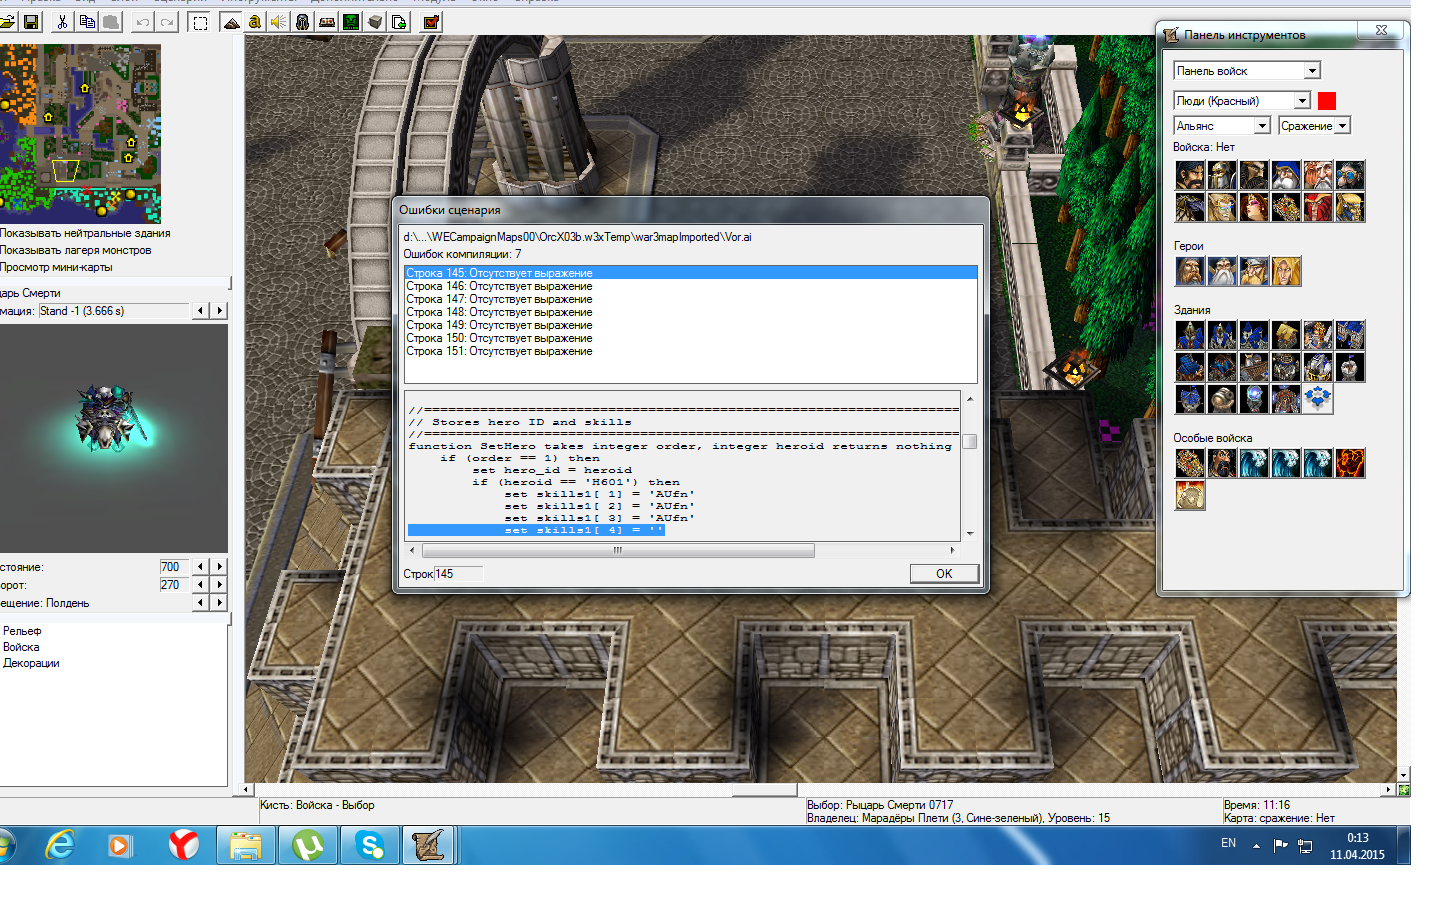Select error row 'Строка 151'
The image size is (1440, 900).
pos(691,351)
